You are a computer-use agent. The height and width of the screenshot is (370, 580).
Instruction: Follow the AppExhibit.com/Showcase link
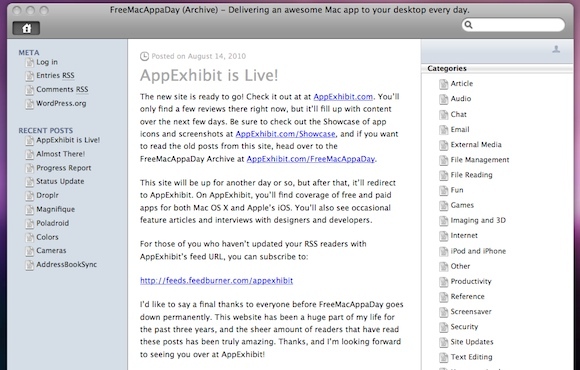click(x=285, y=134)
